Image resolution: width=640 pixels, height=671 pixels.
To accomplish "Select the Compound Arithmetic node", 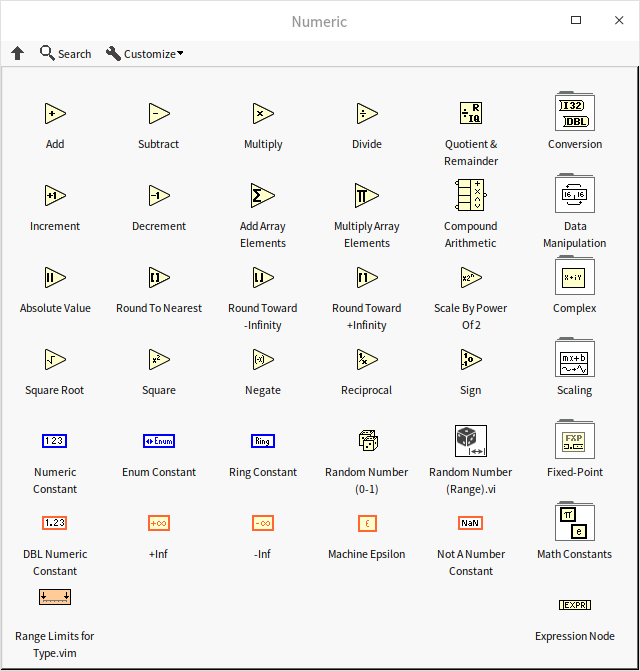I will tap(470, 195).
